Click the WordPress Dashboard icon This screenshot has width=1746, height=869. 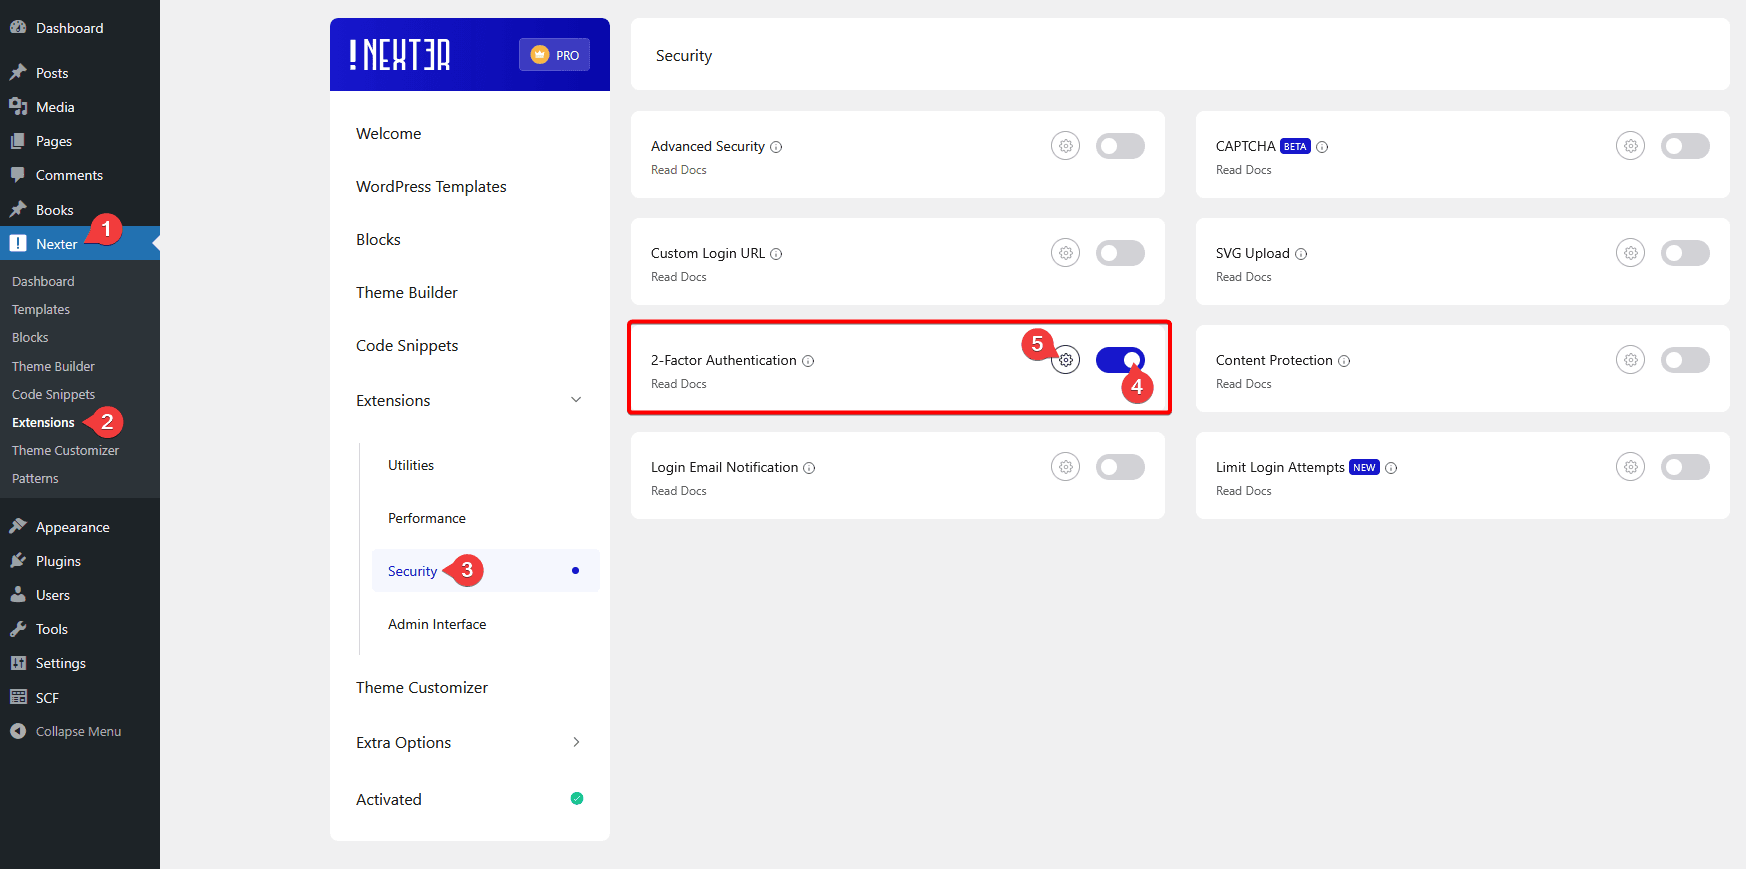pyautogui.click(x=18, y=27)
